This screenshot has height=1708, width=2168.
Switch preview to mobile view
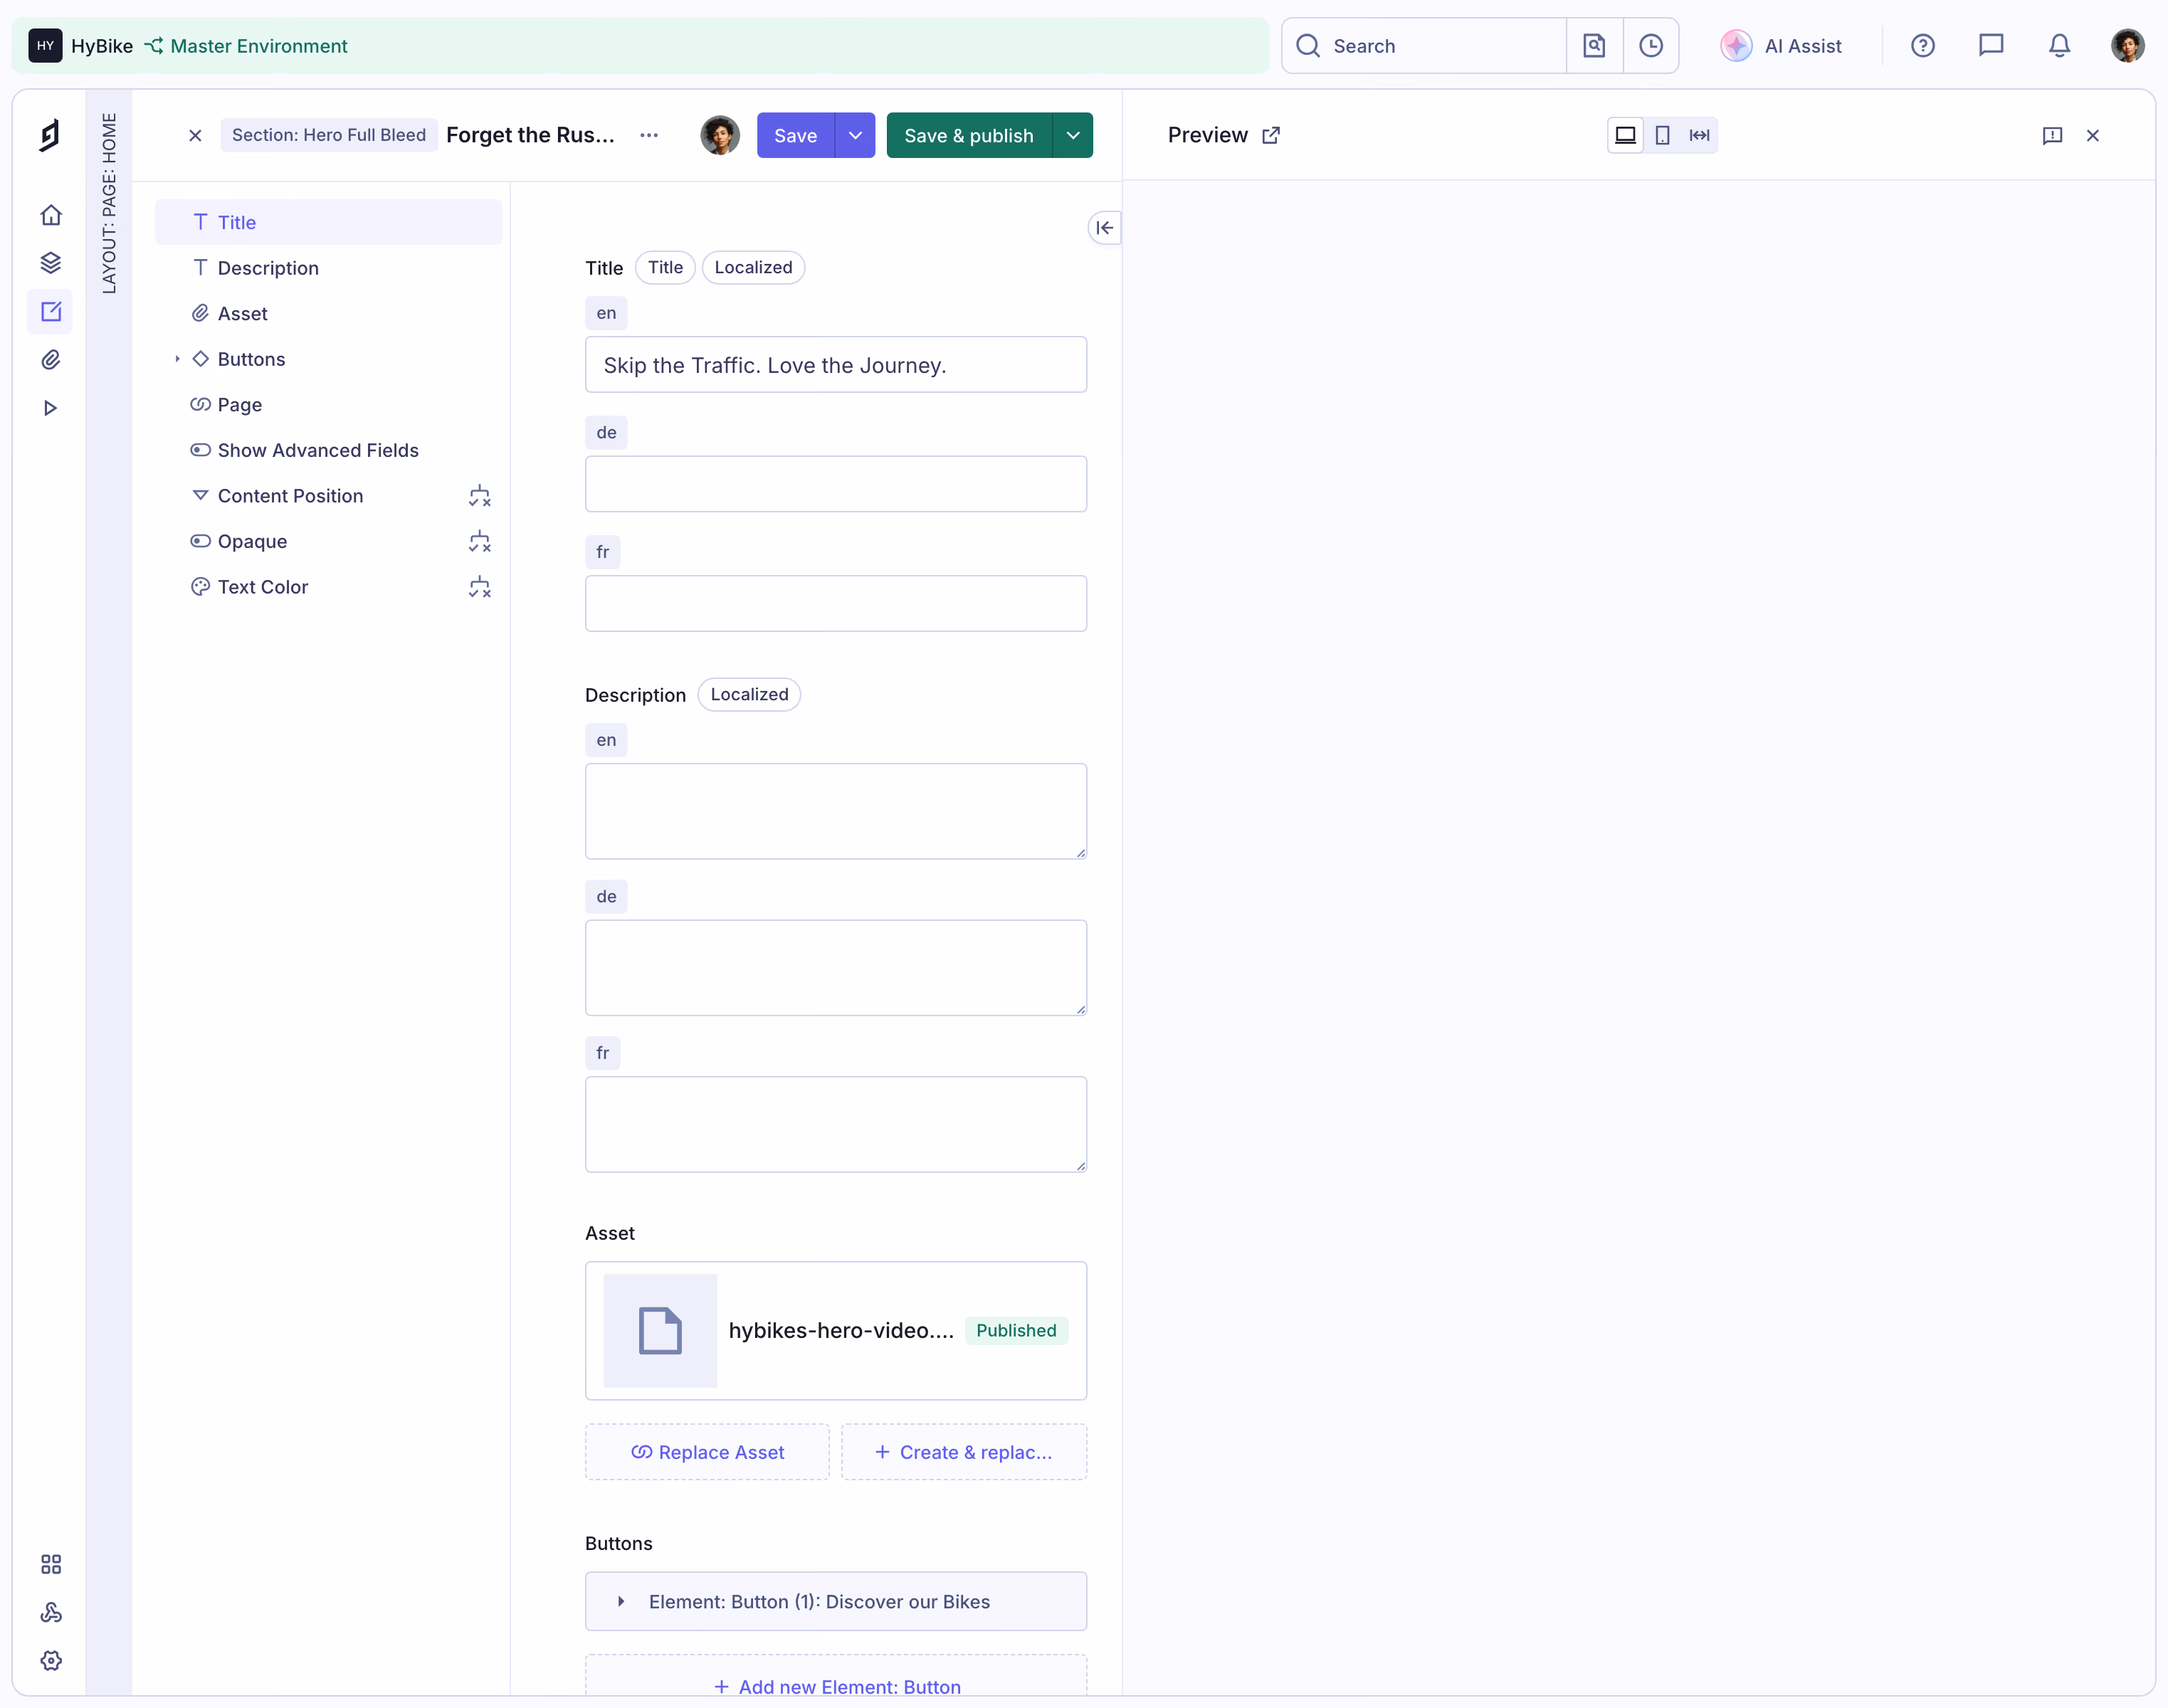click(1662, 135)
